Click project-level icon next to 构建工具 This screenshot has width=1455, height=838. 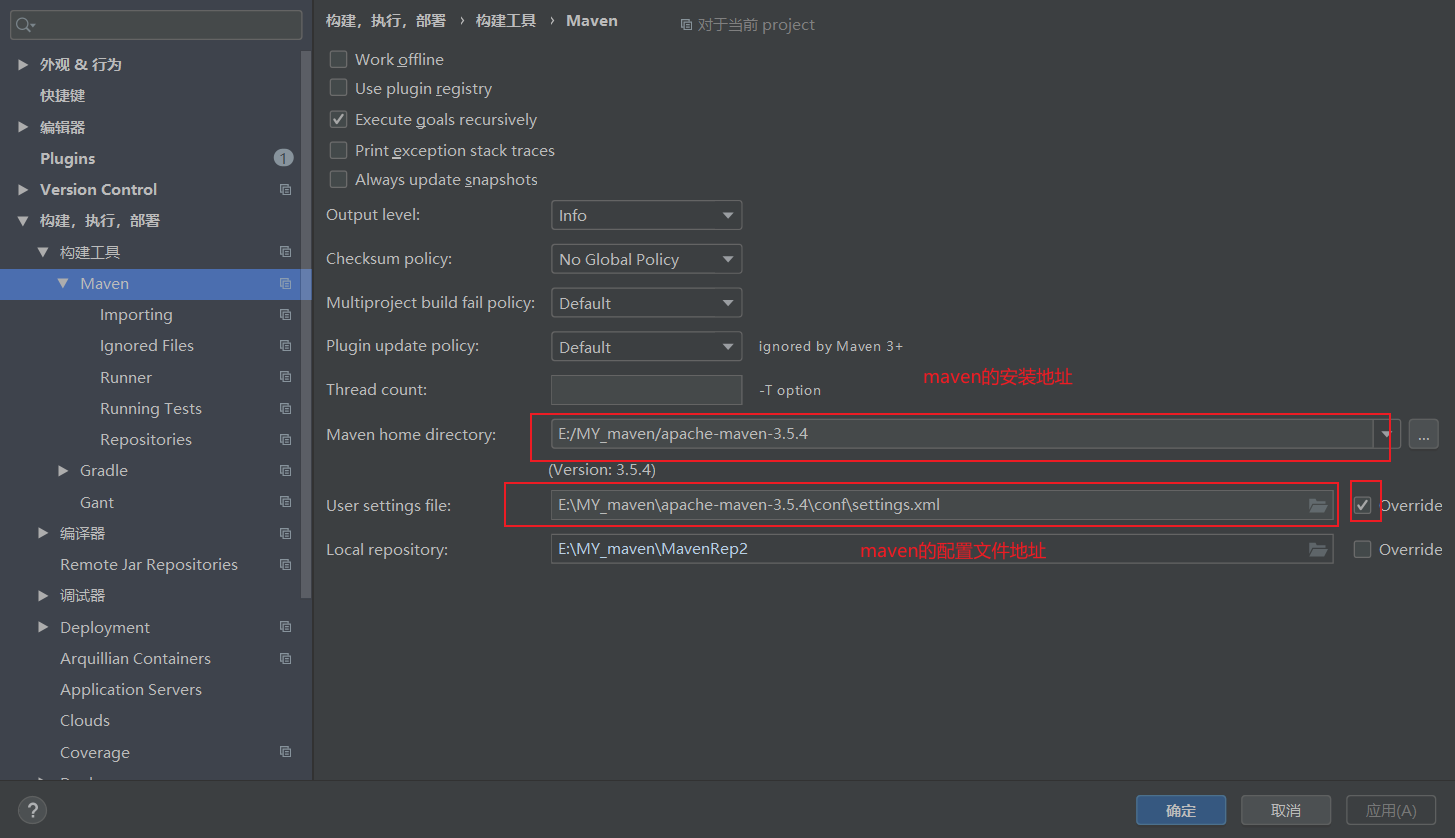[x=285, y=252]
